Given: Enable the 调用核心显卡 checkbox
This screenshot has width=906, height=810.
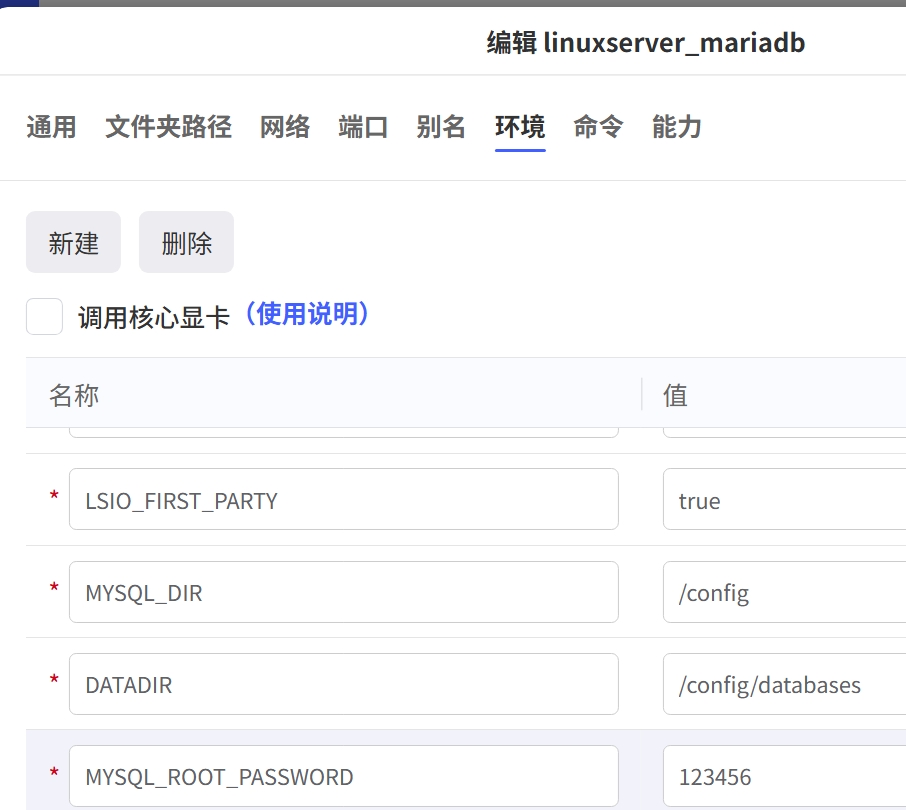Looking at the screenshot, I should click(x=44, y=317).
